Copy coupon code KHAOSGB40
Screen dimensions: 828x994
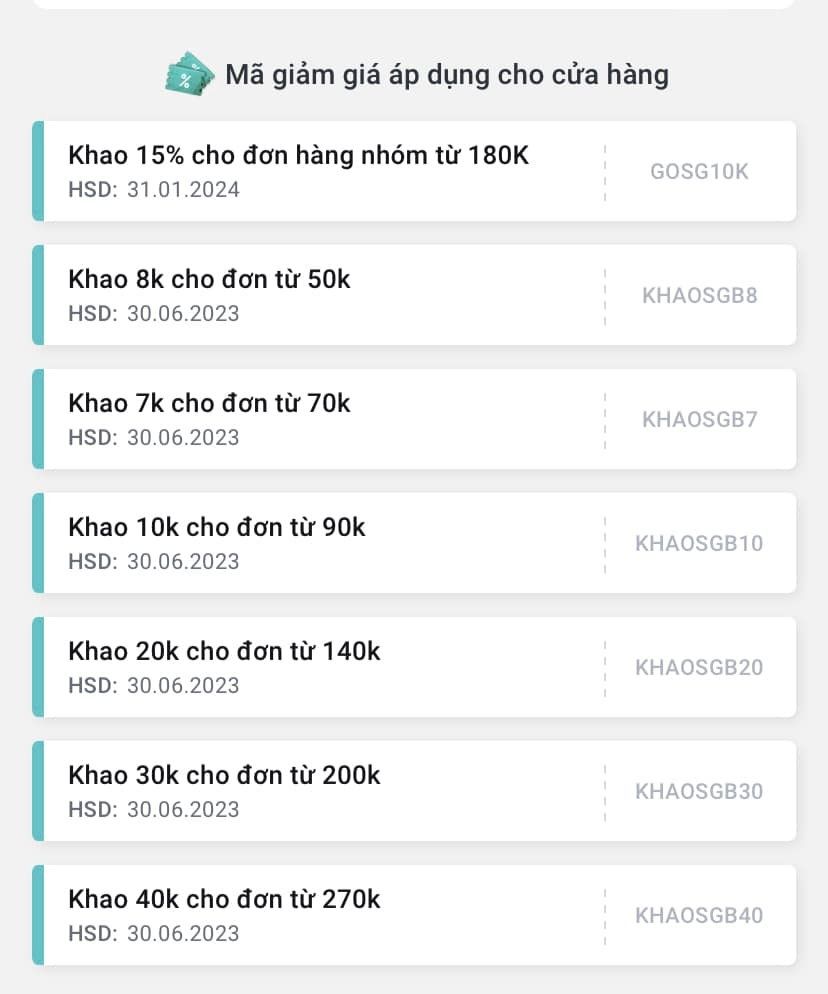[x=699, y=915]
